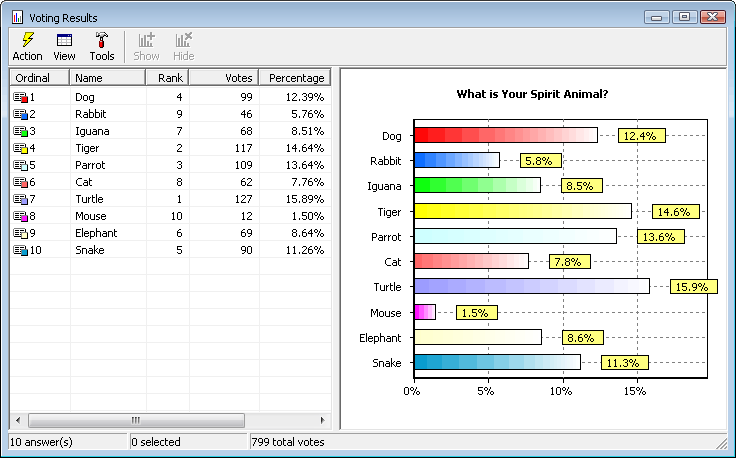Image resolution: width=736 pixels, height=458 pixels.
Task: Click the Voting Results title bar icon
Action: click(x=17, y=17)
